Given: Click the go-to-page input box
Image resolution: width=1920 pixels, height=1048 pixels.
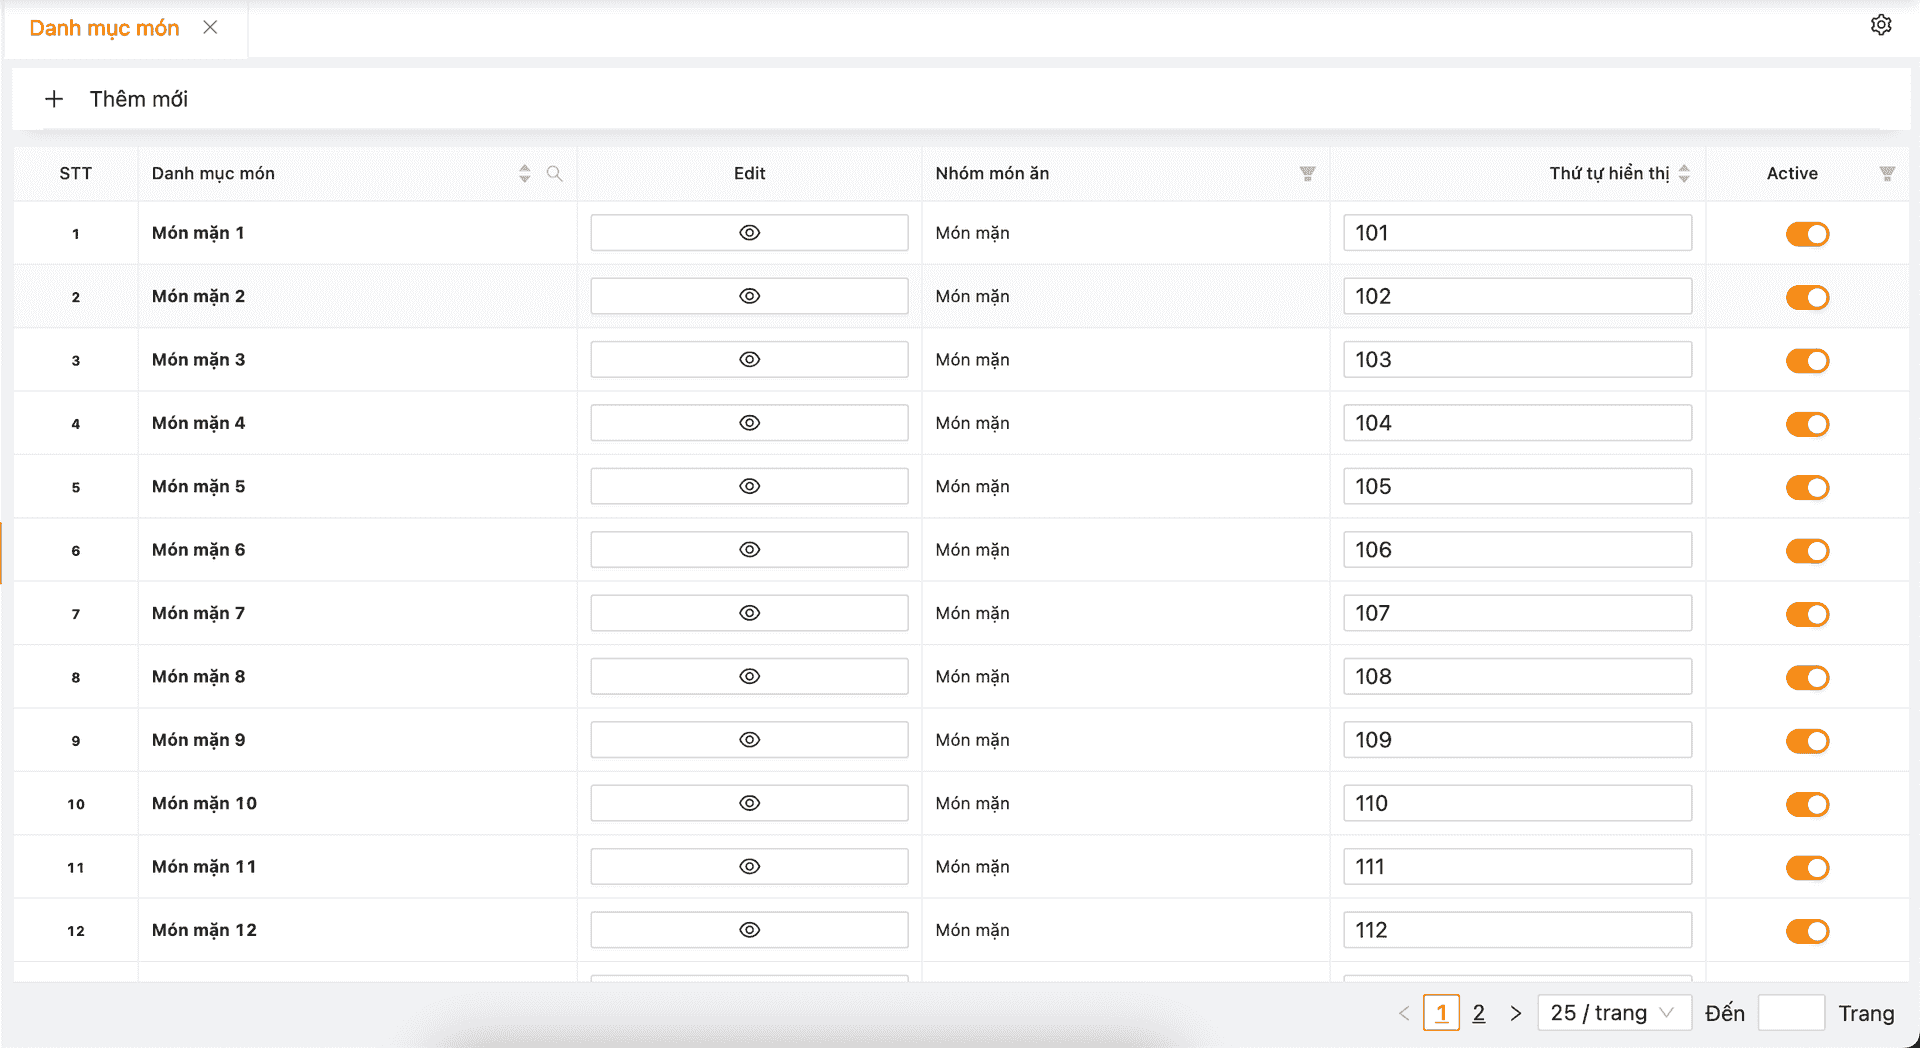Looking at the screenshot, I should (1791, 1013).
